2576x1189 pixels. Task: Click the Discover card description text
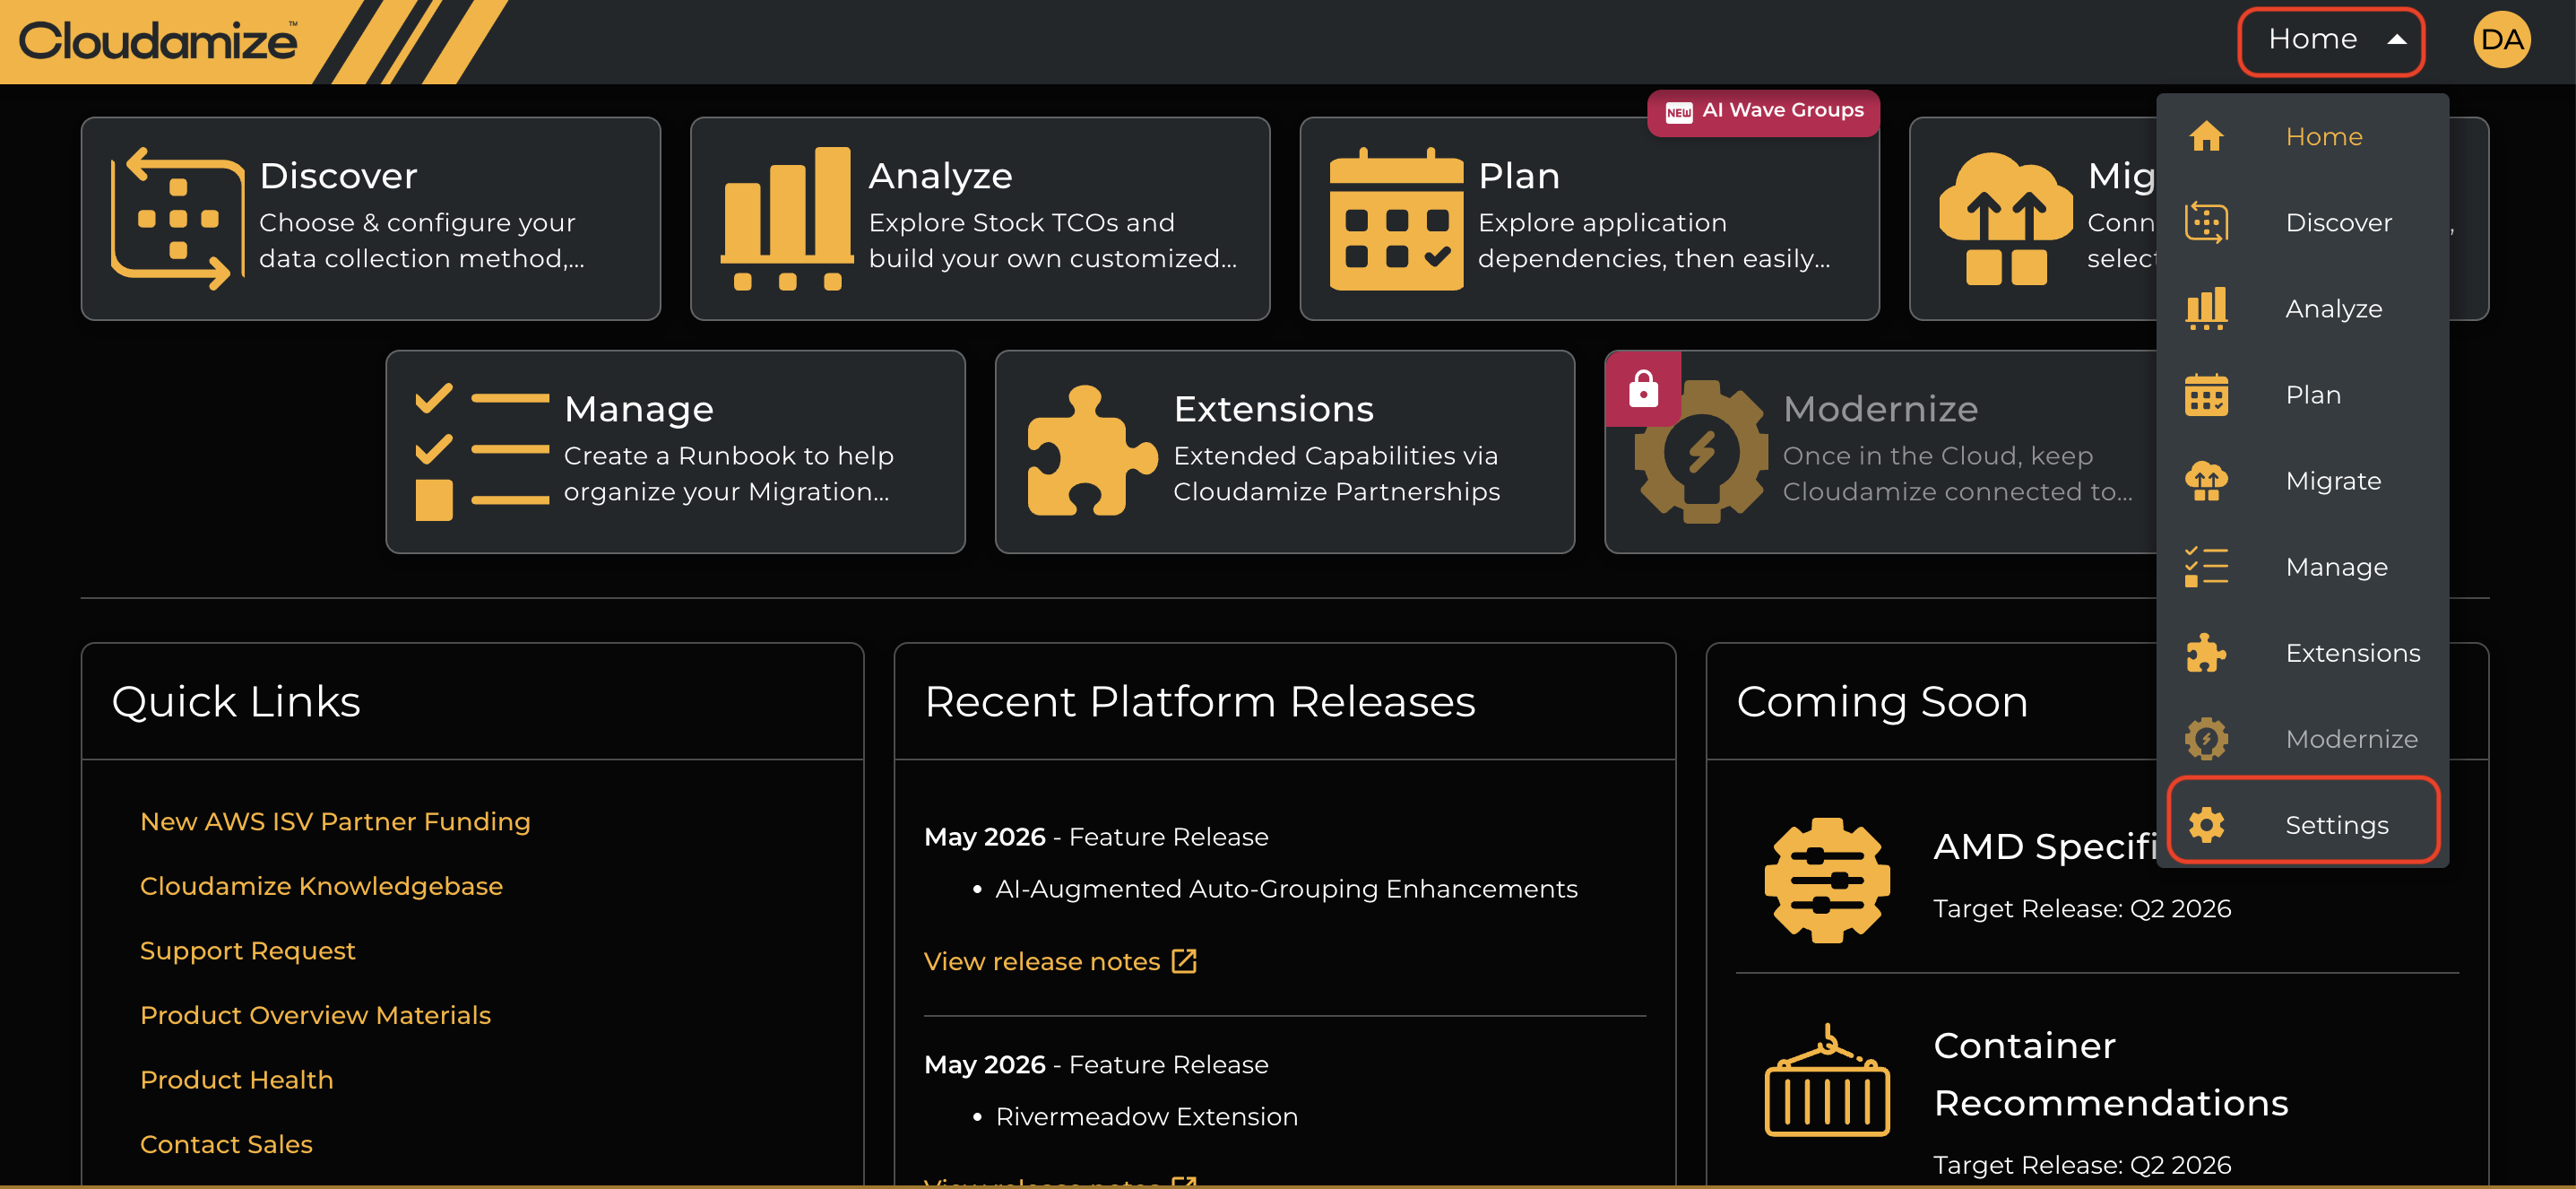point(421,240)
